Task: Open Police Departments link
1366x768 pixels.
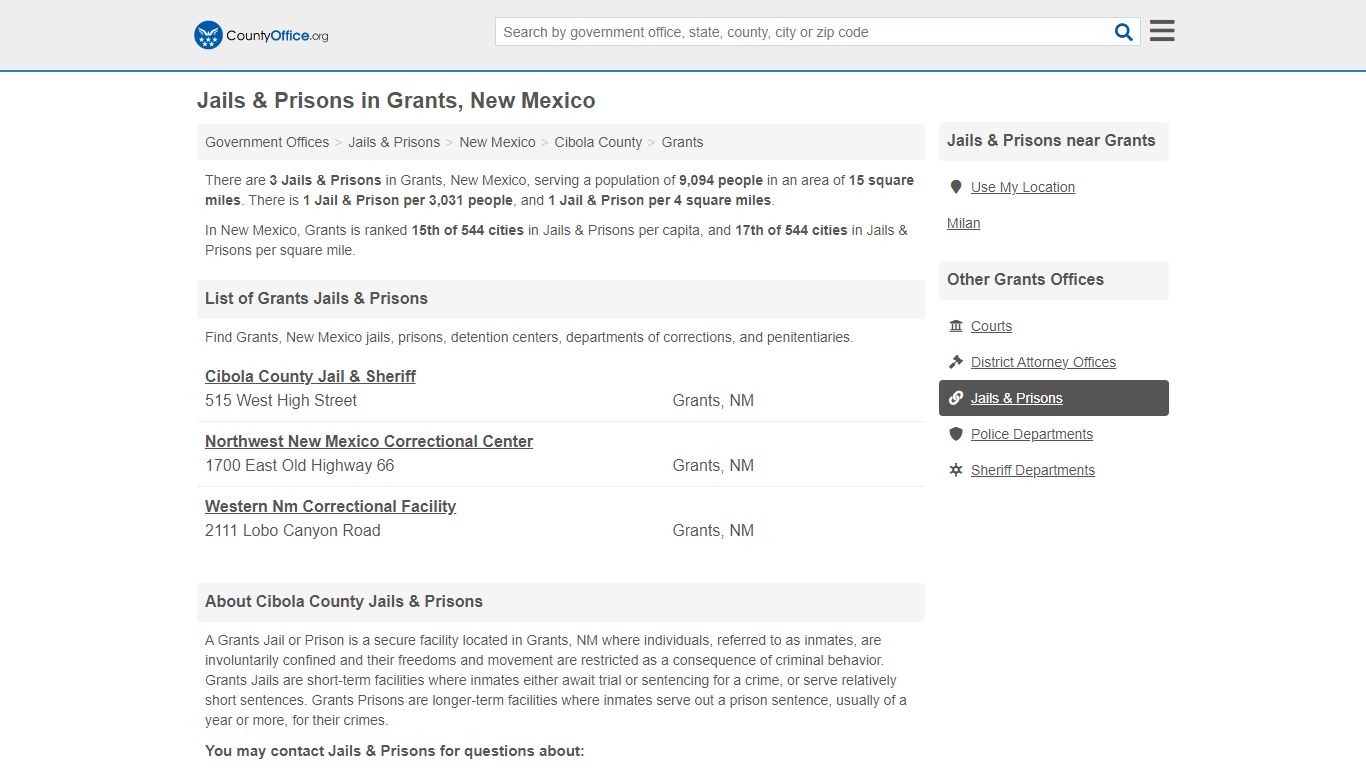Action: pyautogui.click(x=1032, y=434)
